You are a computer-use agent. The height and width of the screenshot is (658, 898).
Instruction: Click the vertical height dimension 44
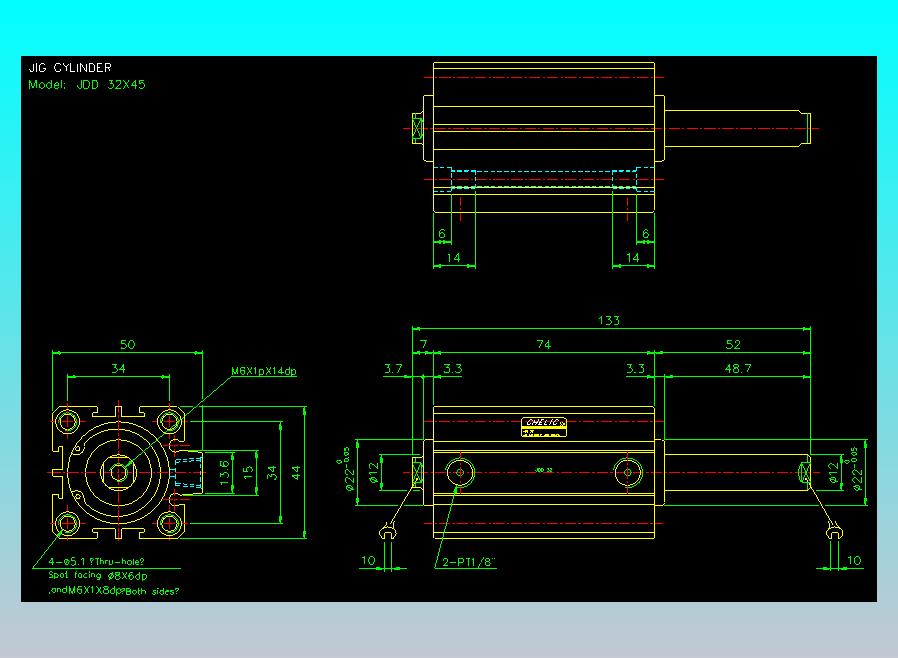click(296, 472)
